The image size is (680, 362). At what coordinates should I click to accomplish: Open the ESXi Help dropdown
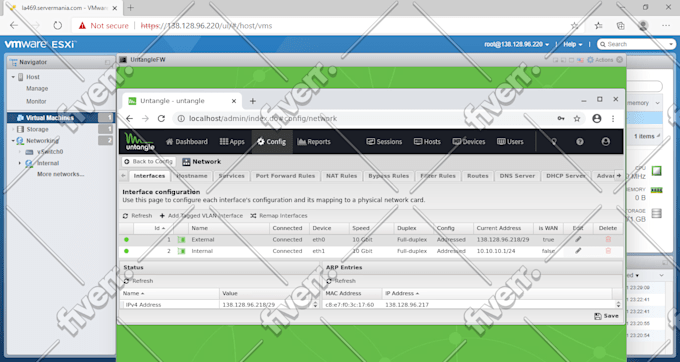tap(572, 44)
